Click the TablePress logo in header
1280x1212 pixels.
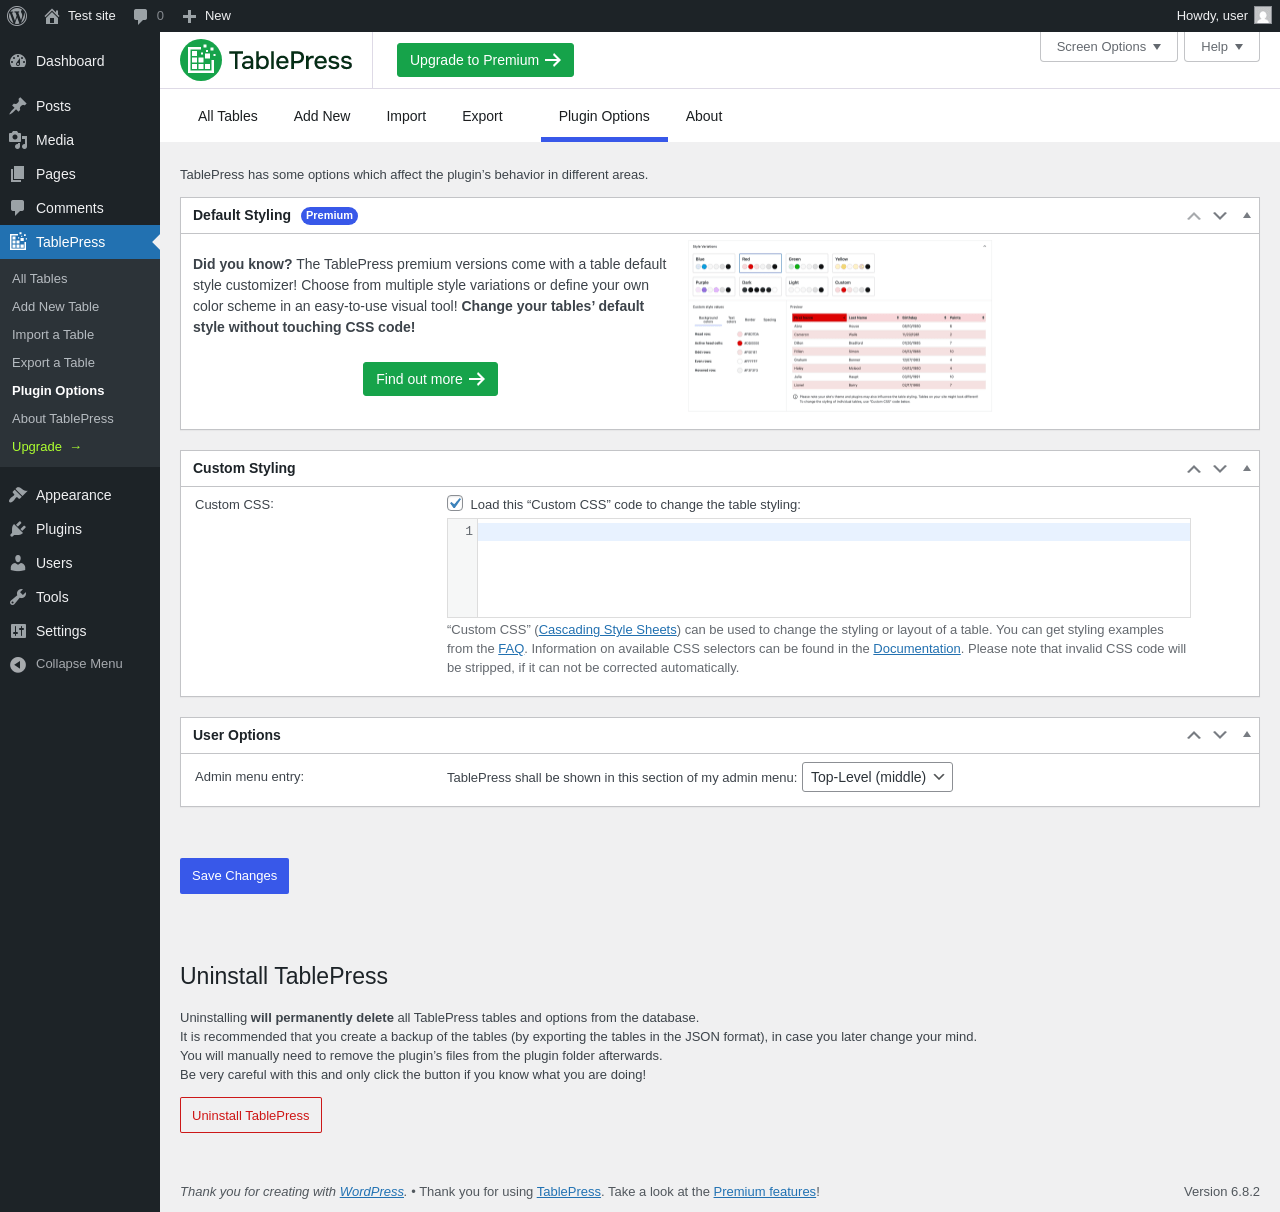pos(266,60)
